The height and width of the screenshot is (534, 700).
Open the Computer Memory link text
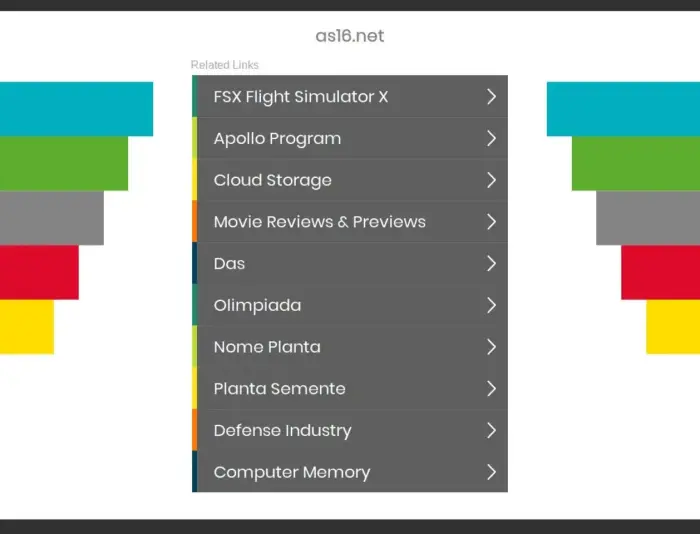291,472
